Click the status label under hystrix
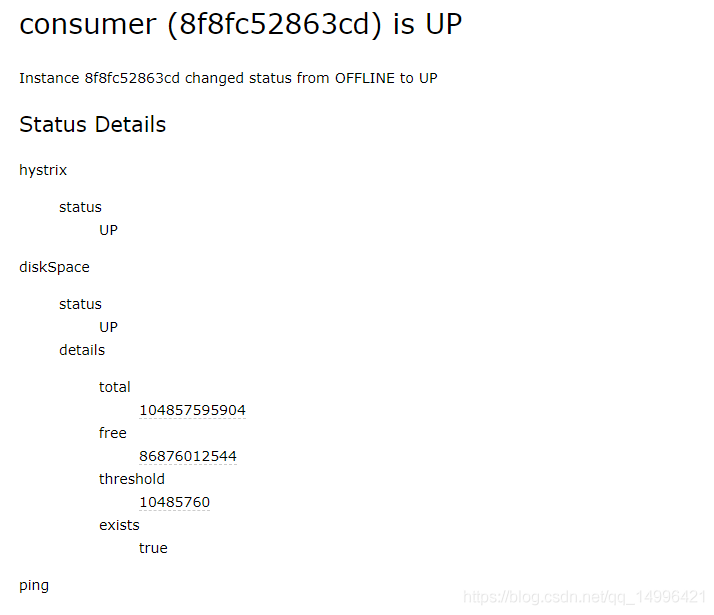 [x=80, y=207]
